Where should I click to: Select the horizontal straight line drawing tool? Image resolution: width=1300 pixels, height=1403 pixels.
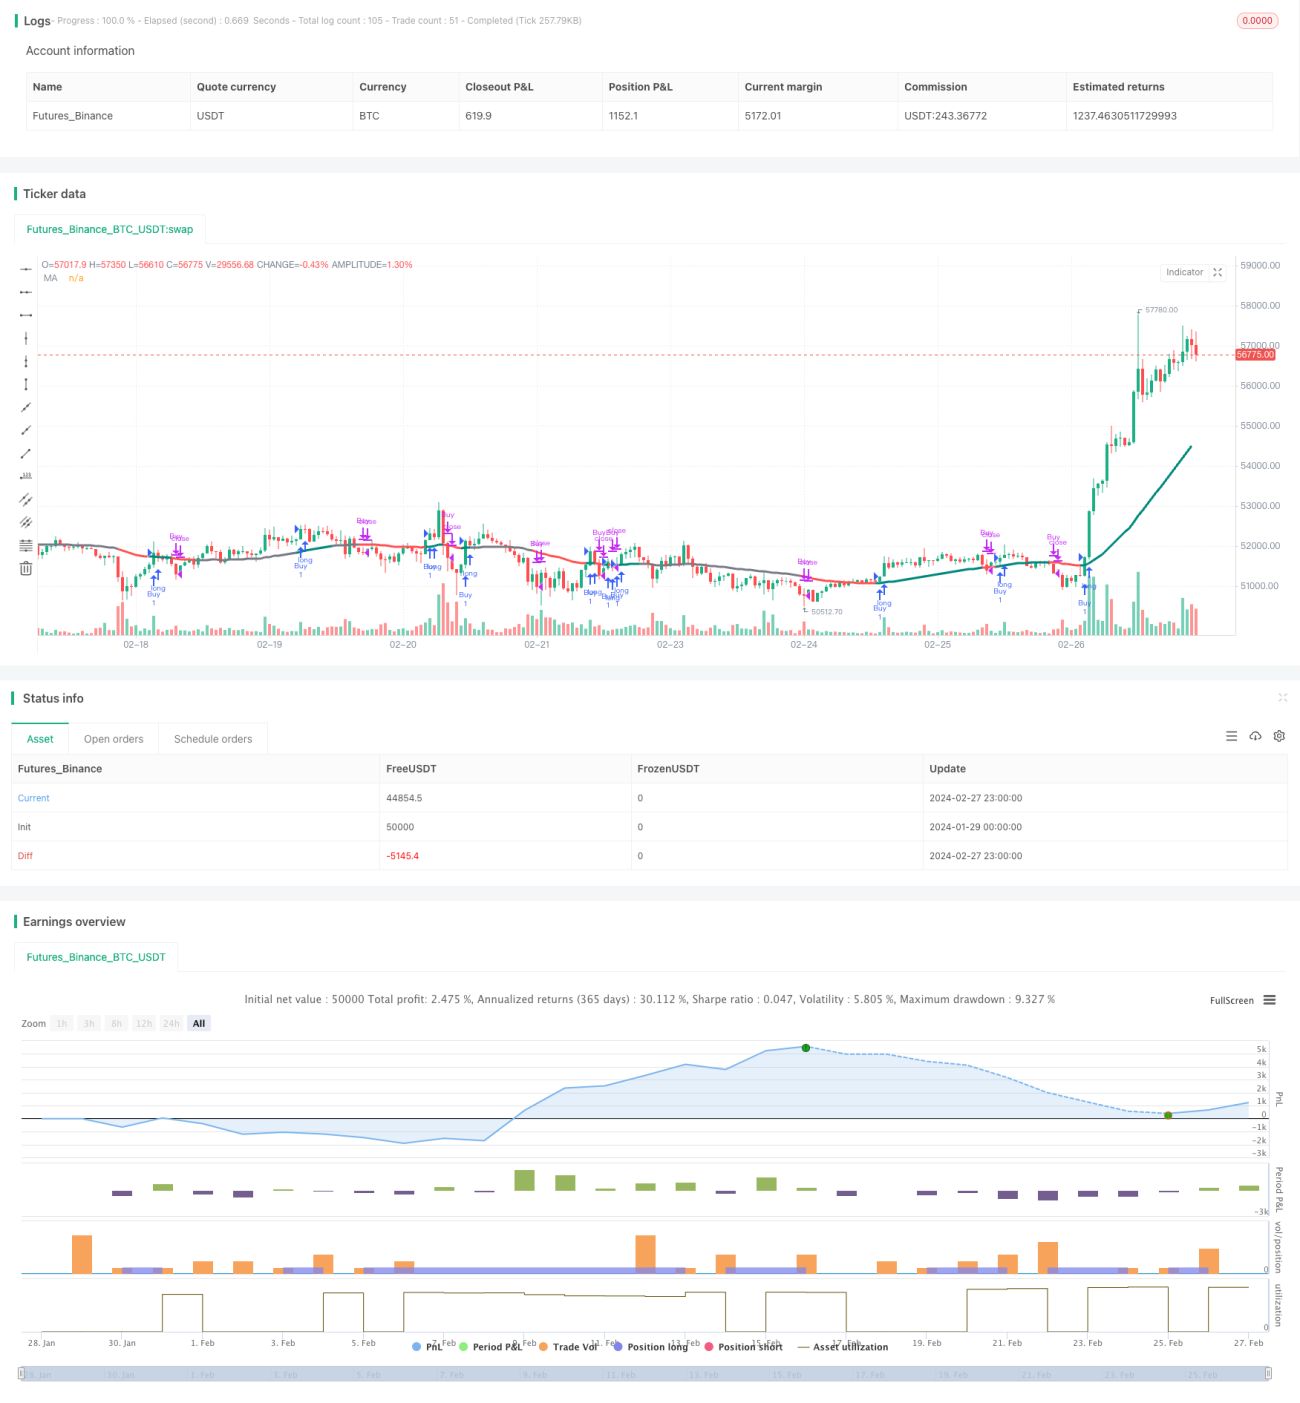pyautogui.click(x=26, y=269)
